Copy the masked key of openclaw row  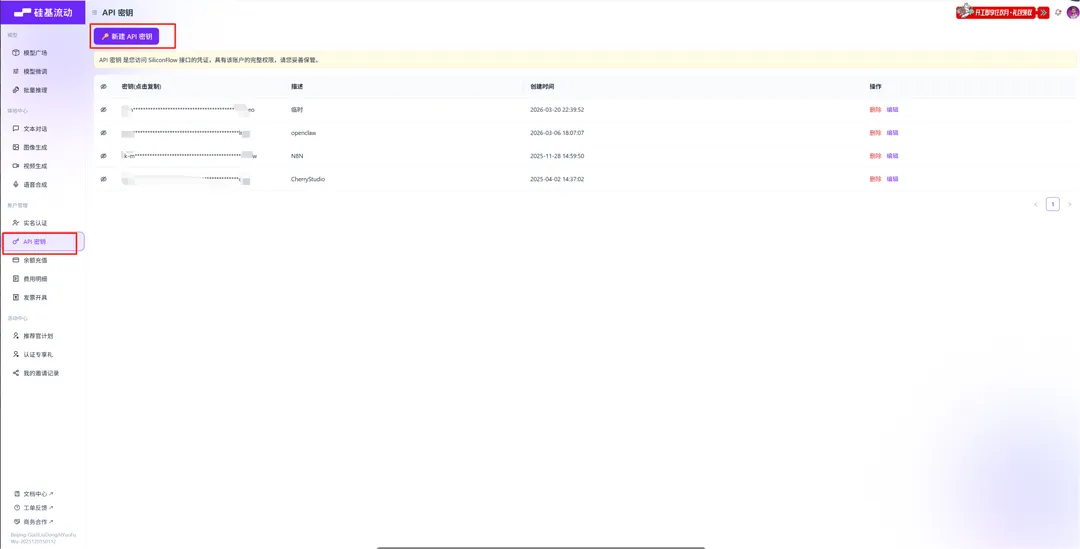(x=185, y=132)
